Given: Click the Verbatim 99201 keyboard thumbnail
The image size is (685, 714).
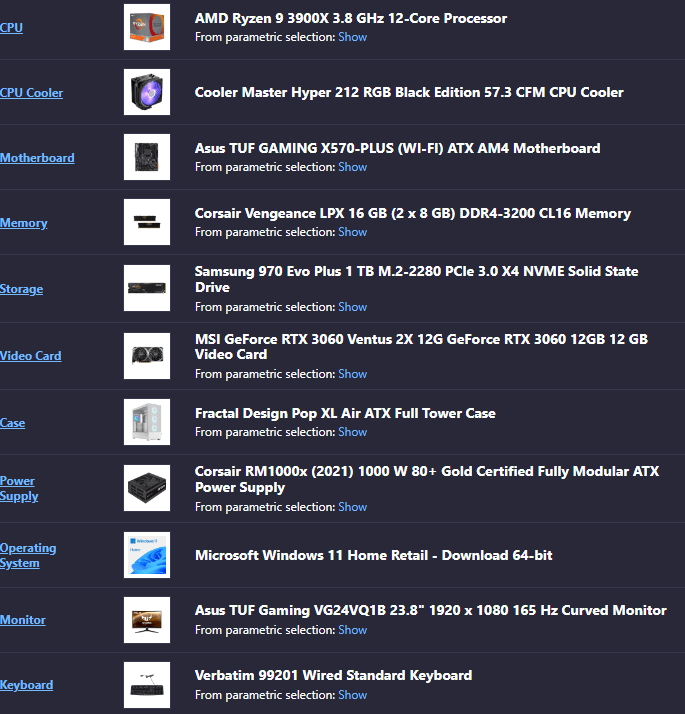Looking at the screenshot, I should coord(147,685).
